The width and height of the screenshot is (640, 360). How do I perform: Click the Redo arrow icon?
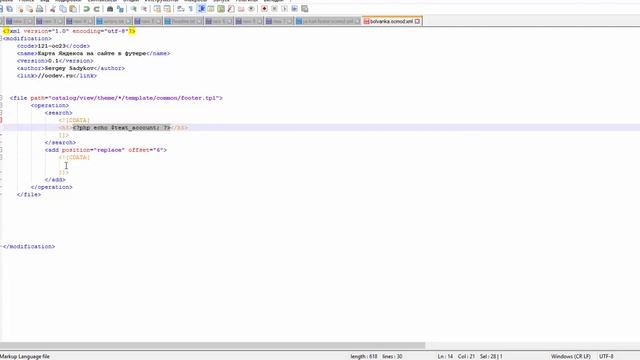tap(96, 9)
